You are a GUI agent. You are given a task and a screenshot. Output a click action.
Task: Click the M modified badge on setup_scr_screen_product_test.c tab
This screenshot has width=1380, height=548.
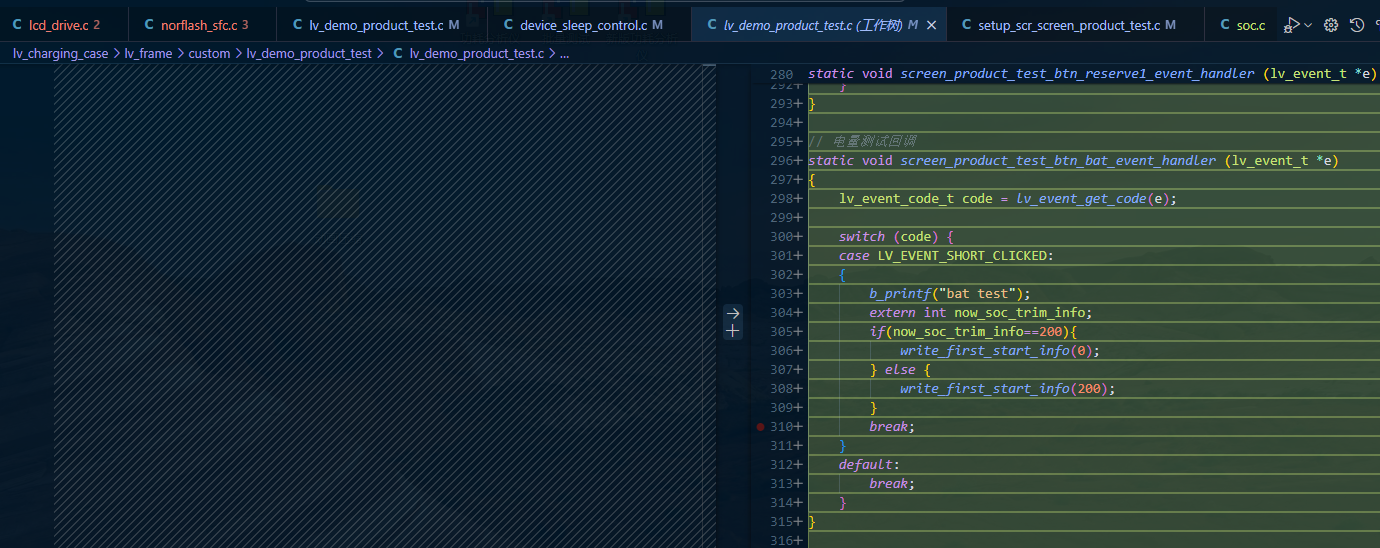tap(1170, 25)
